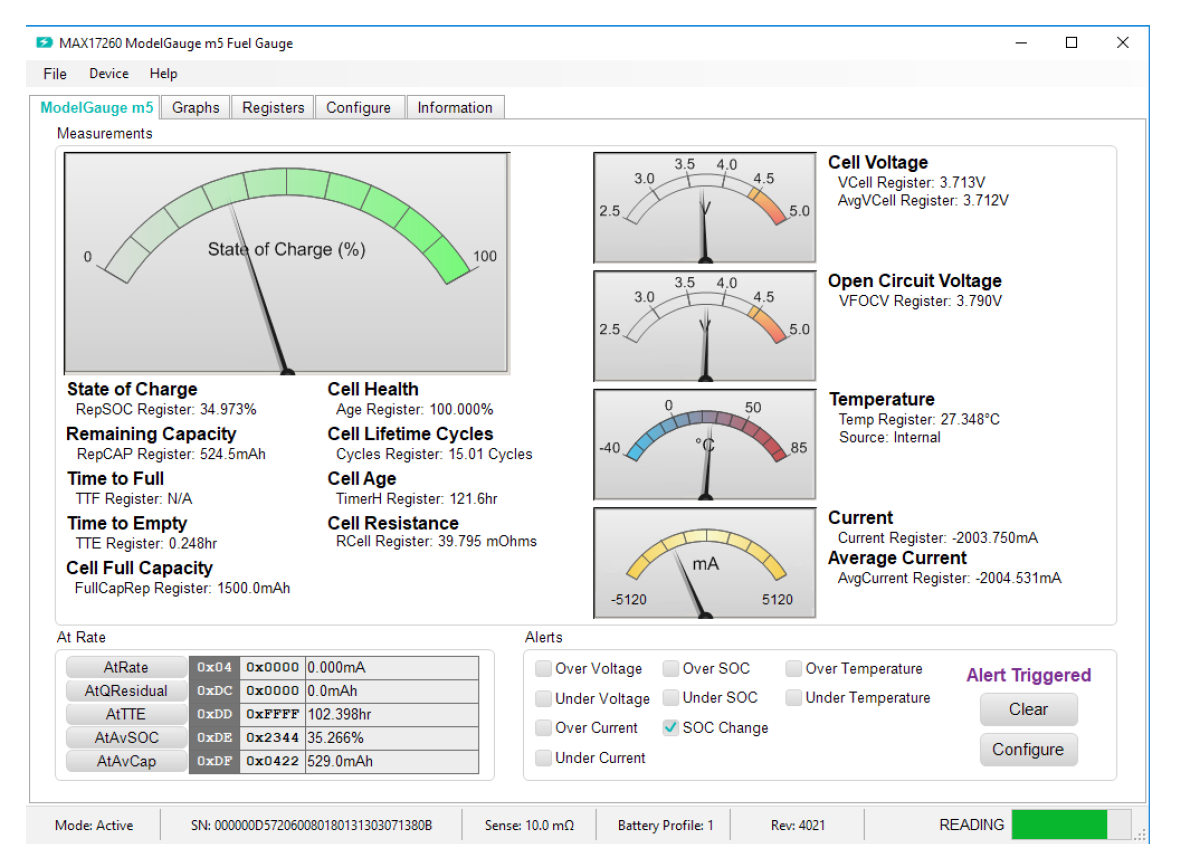1177x864 pixels.
Task: Switch to the Graphs tab
Action: (195, 107)
